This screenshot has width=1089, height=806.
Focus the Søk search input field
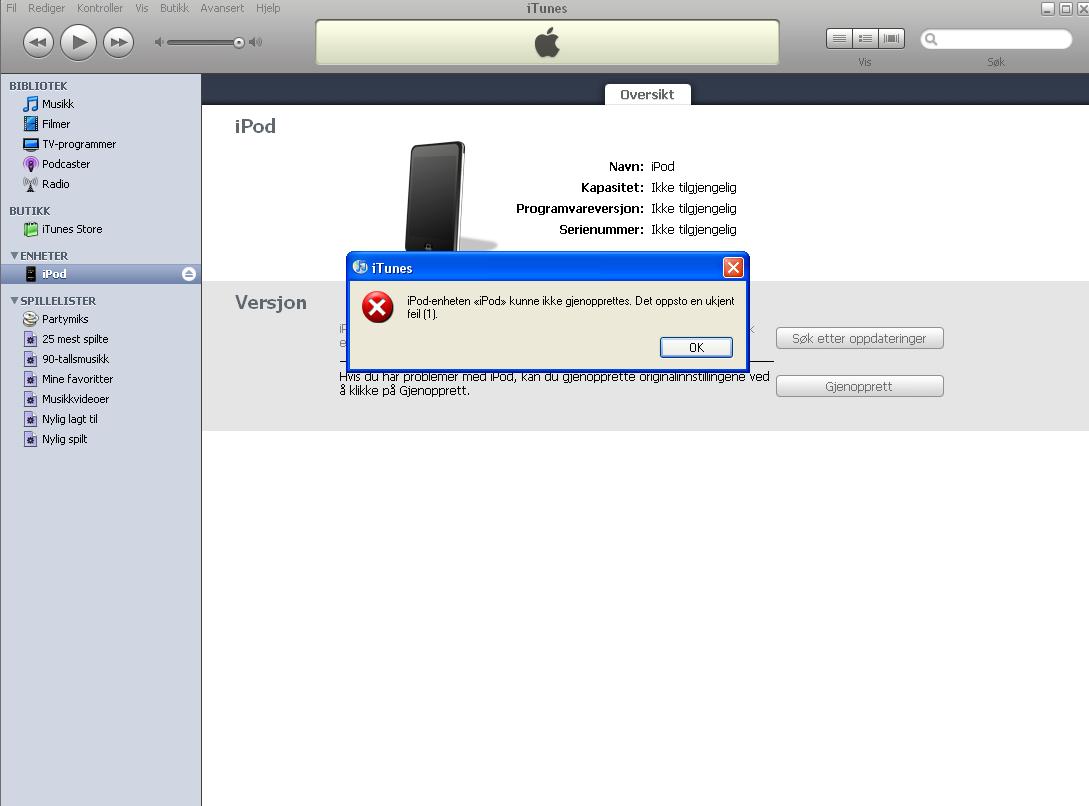[x=996, y=40]
